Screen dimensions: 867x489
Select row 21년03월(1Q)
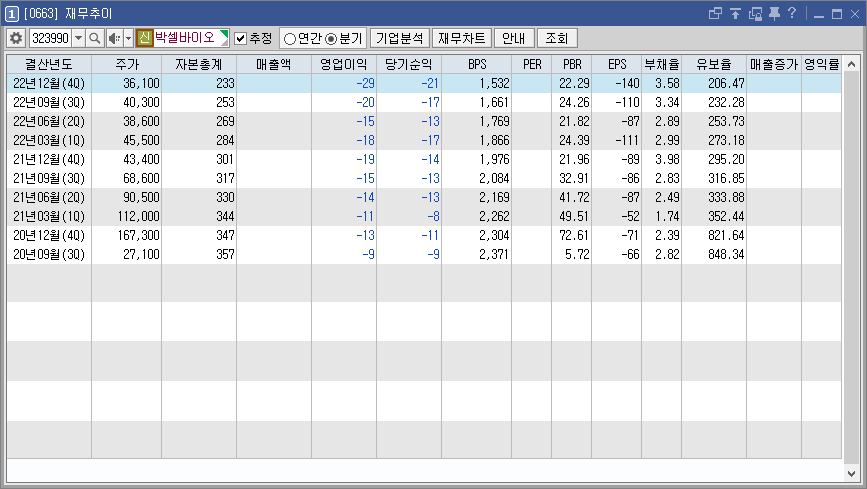(424, 216)
